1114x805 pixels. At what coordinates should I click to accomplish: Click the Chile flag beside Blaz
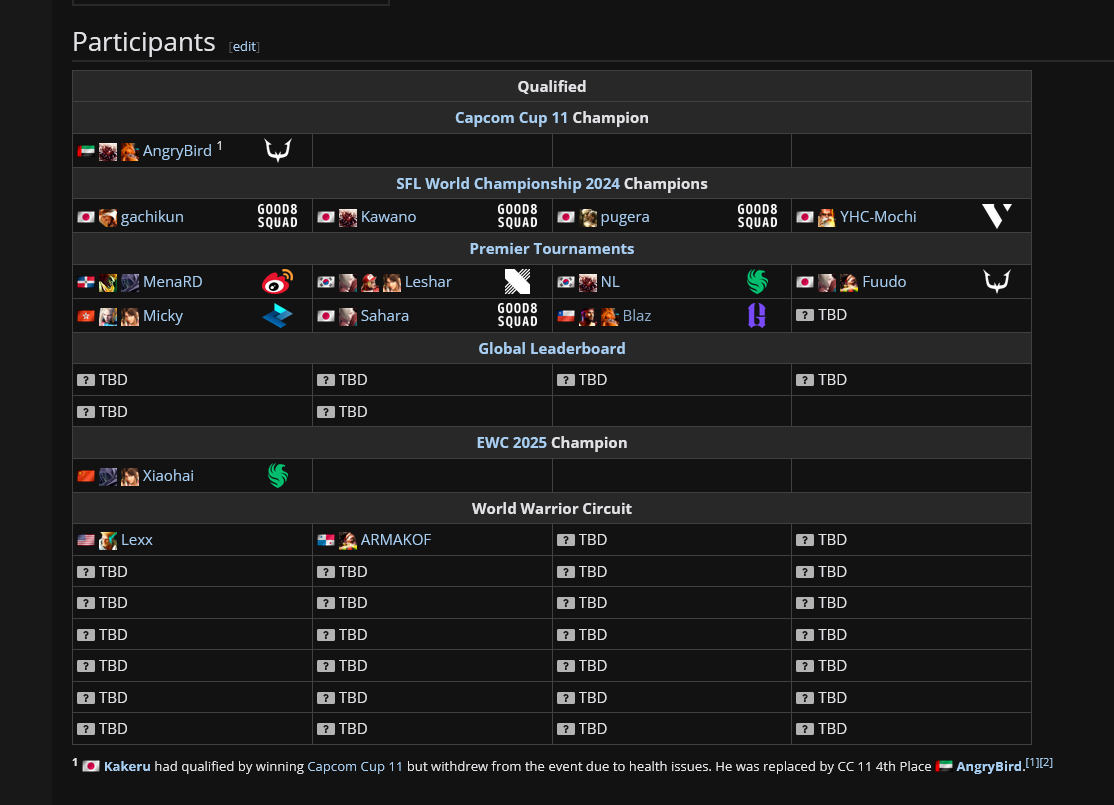[x=566, y=316]
